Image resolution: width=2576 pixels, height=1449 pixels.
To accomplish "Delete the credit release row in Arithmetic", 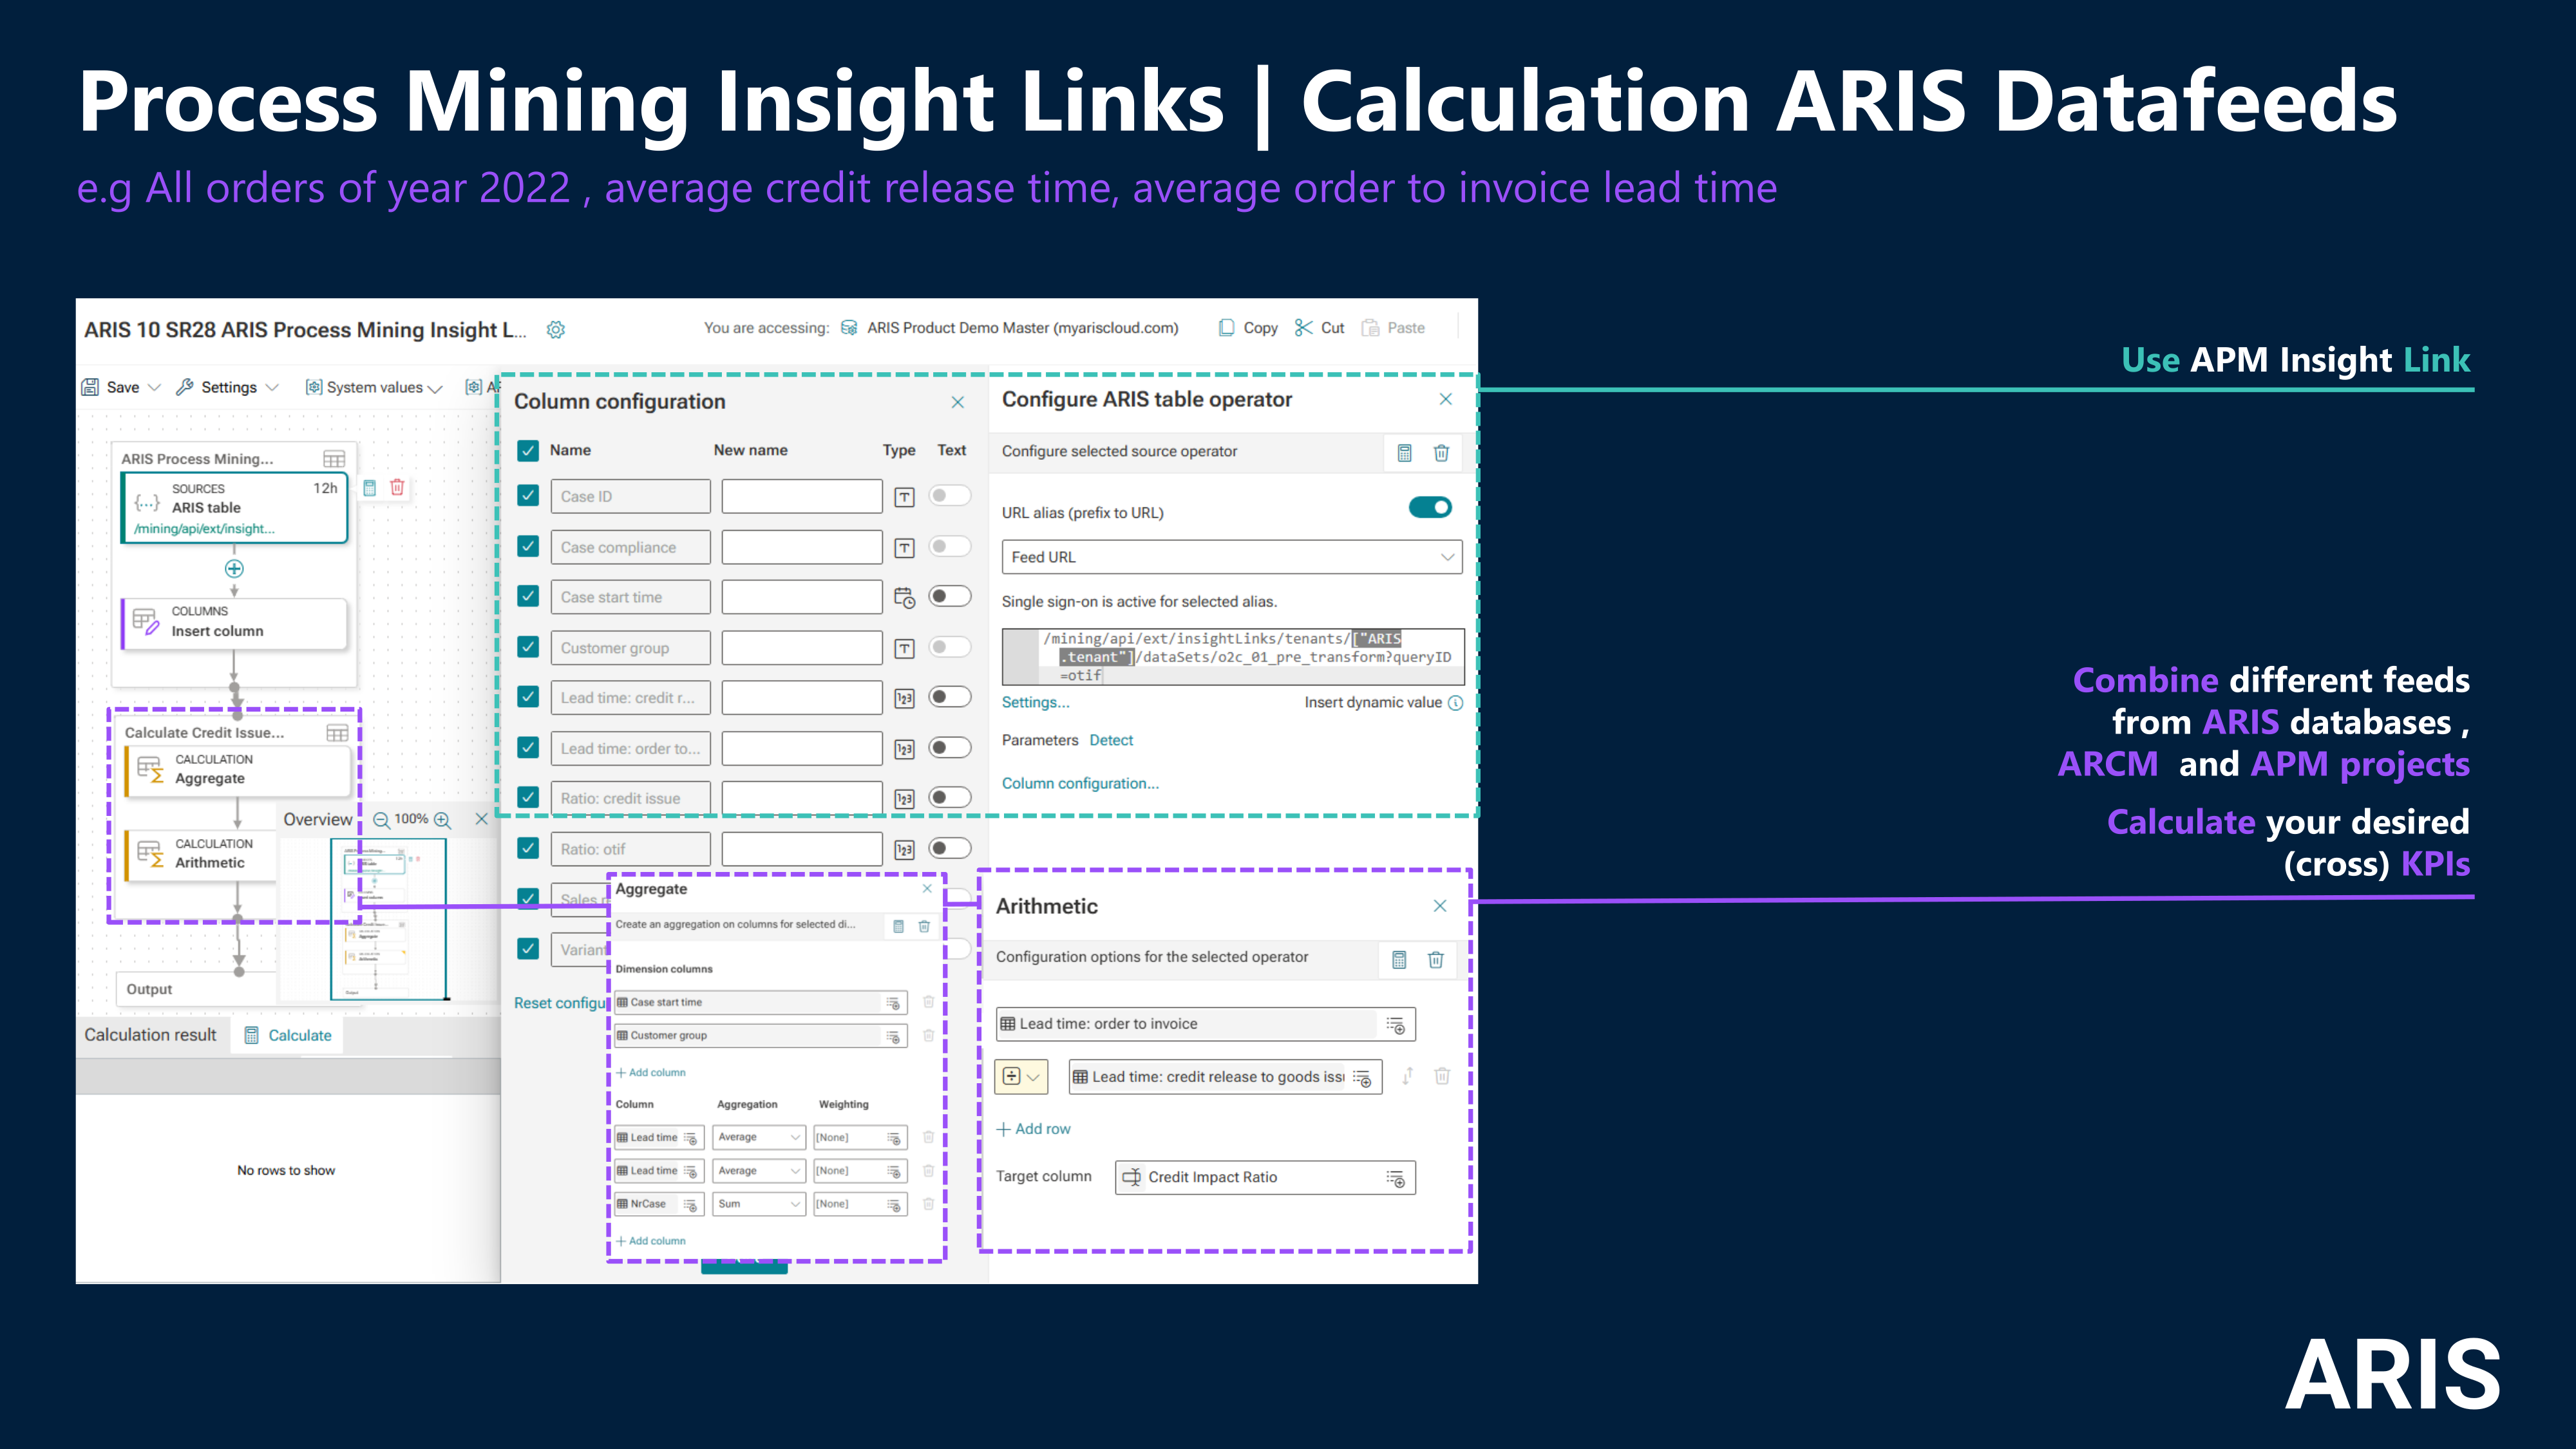I will [1442, 1076].
